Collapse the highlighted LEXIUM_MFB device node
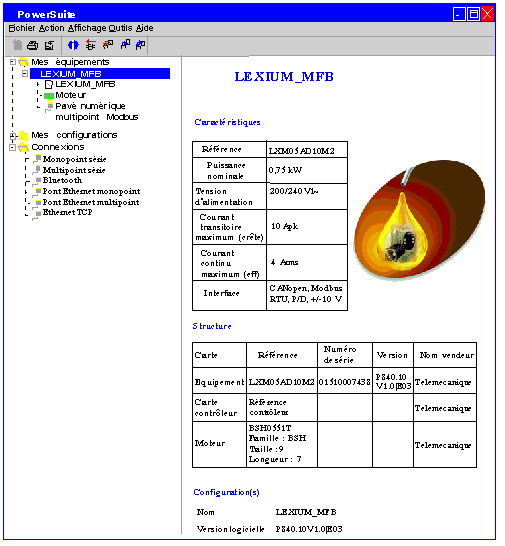 point(25,73)
